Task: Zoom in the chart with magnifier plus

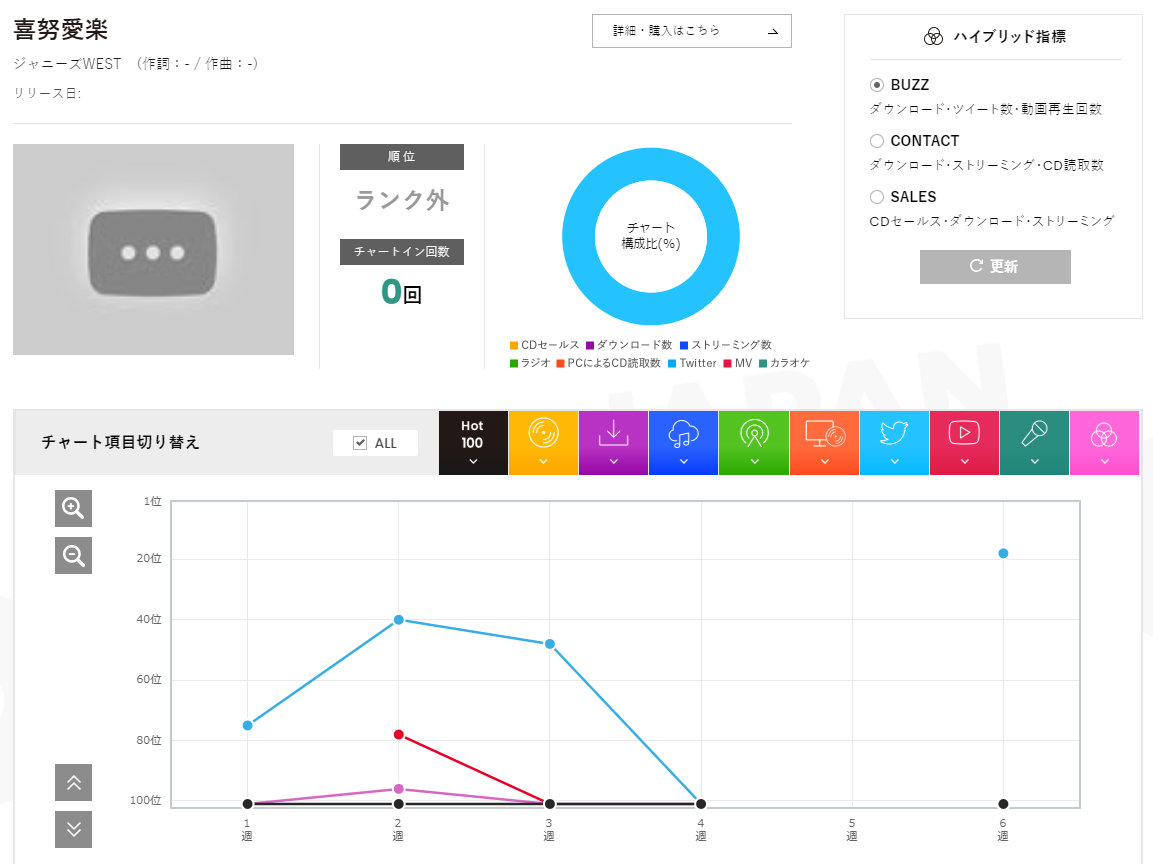Action: pos(74,508)
